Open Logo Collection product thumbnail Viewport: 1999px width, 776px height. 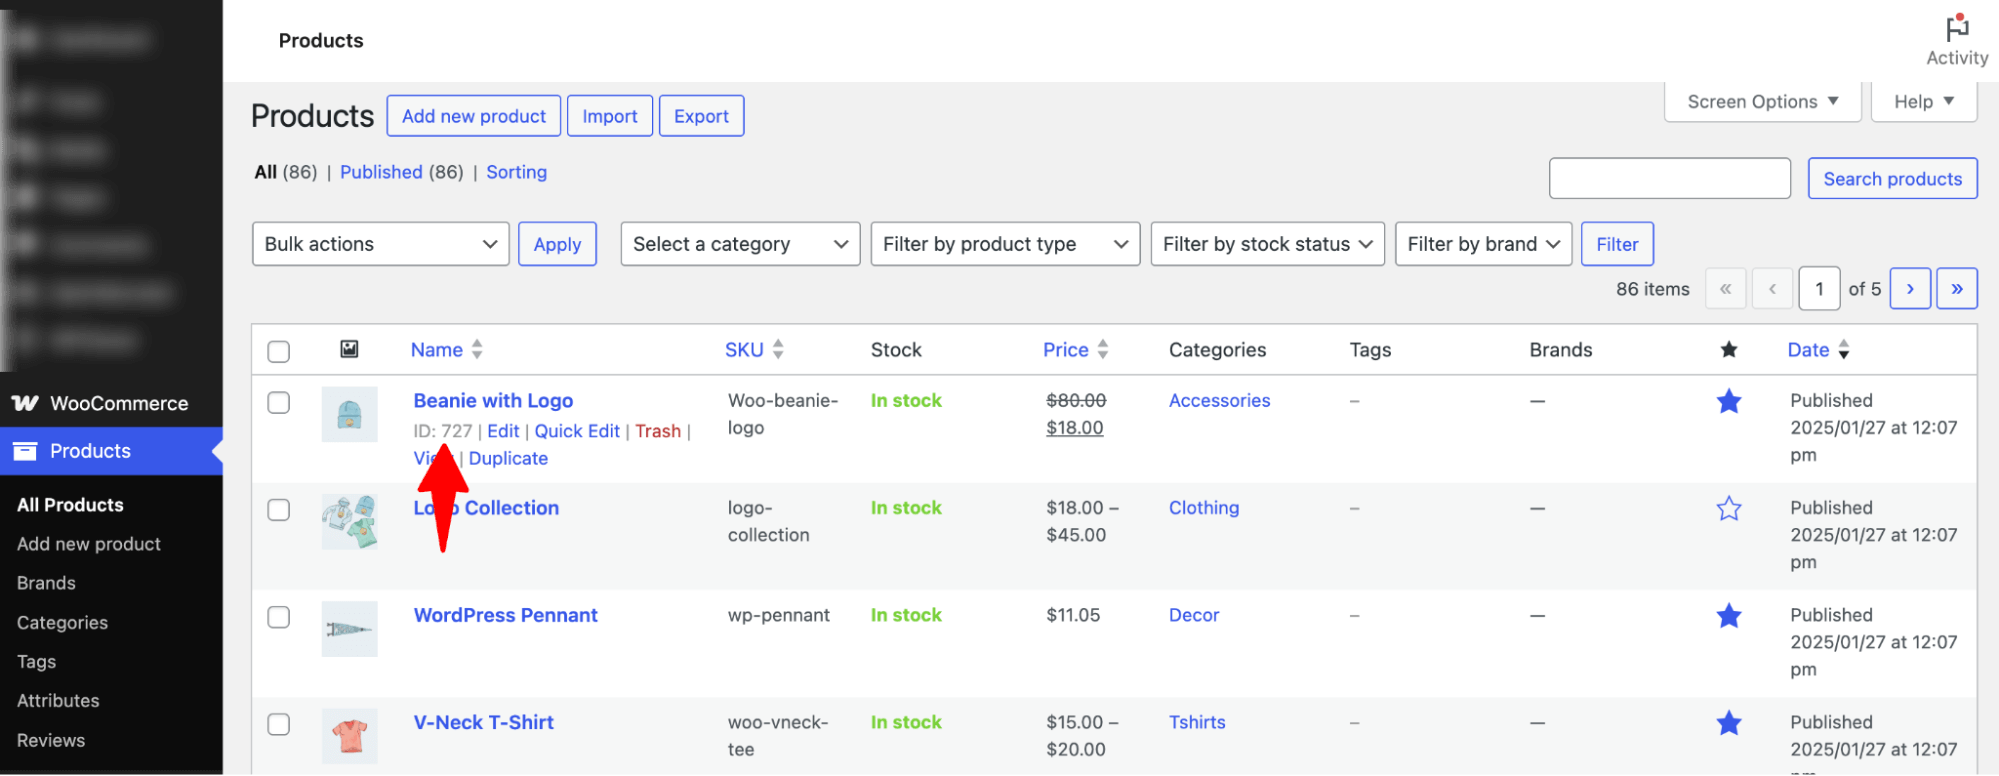(x=349, y=521)
